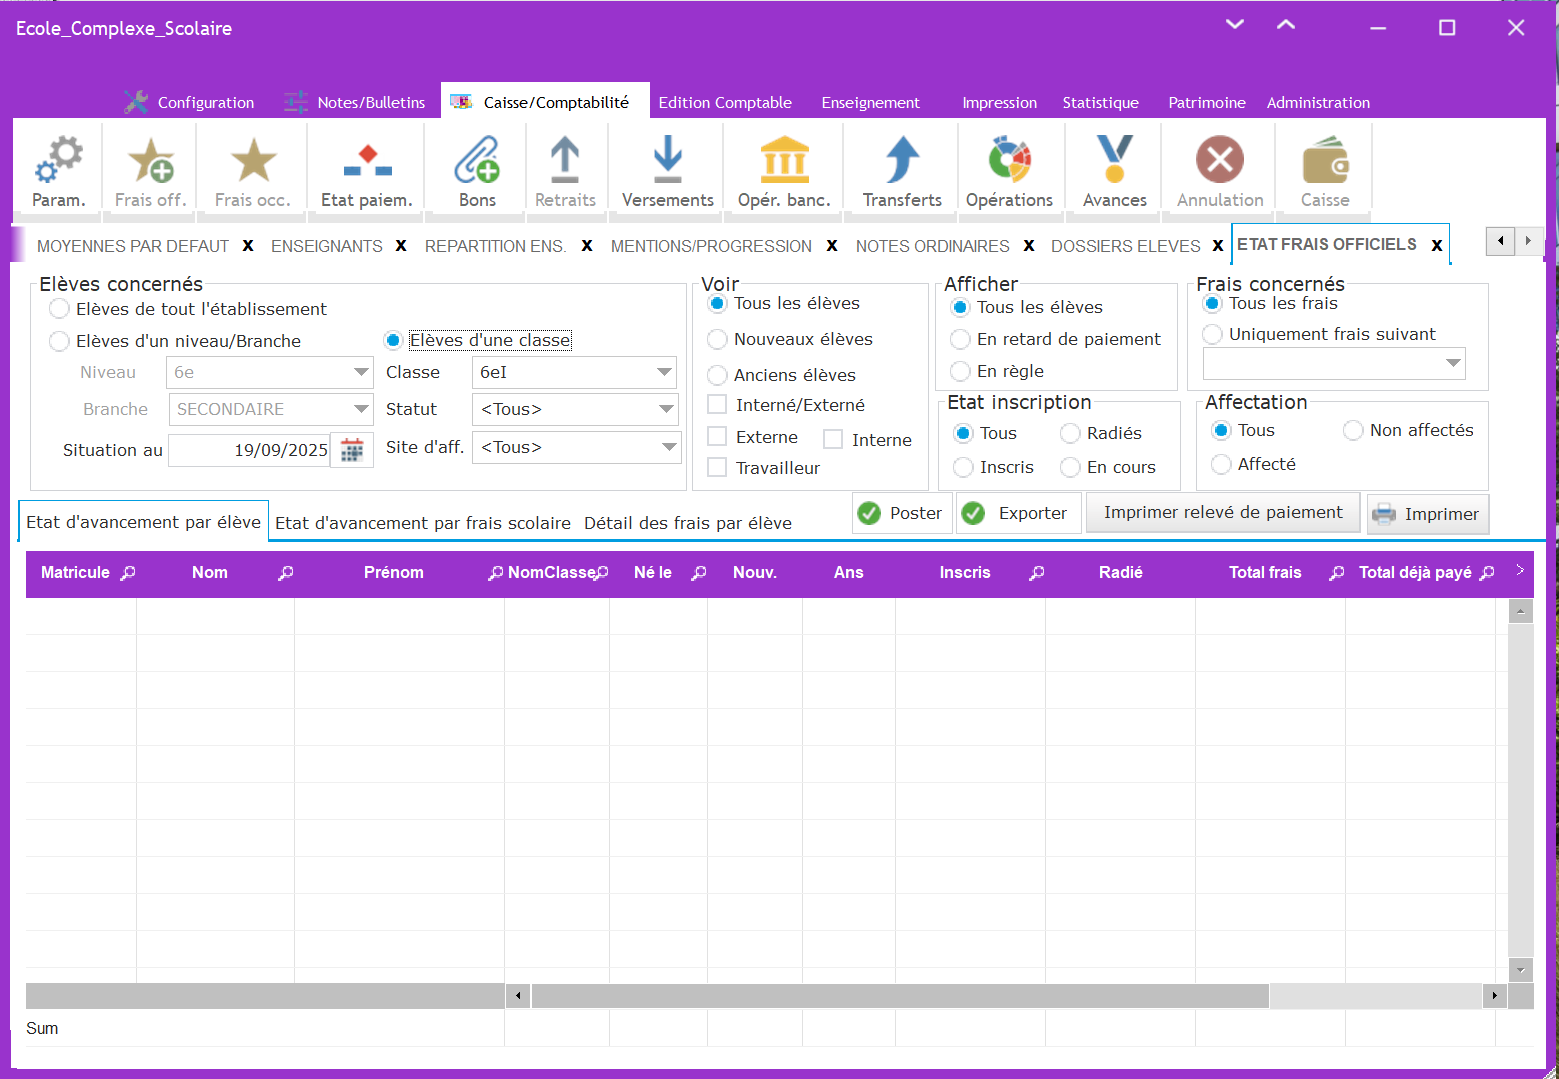1559x1079 pixels.
Task: Click the horizontal scrollbar of the grid
Action: pos(900,995)
